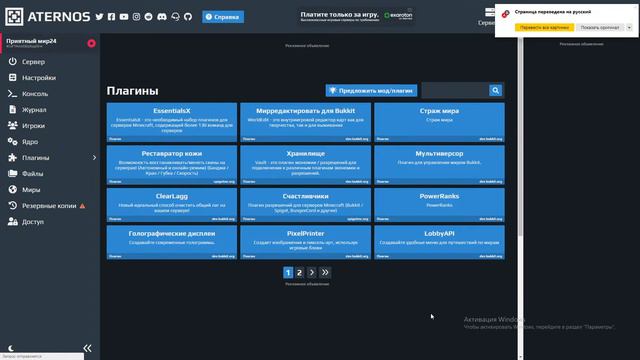Click the Сервер power icon
Image resolution: width=640 pixels, height=360 pixels.
[x=13, y=62]
